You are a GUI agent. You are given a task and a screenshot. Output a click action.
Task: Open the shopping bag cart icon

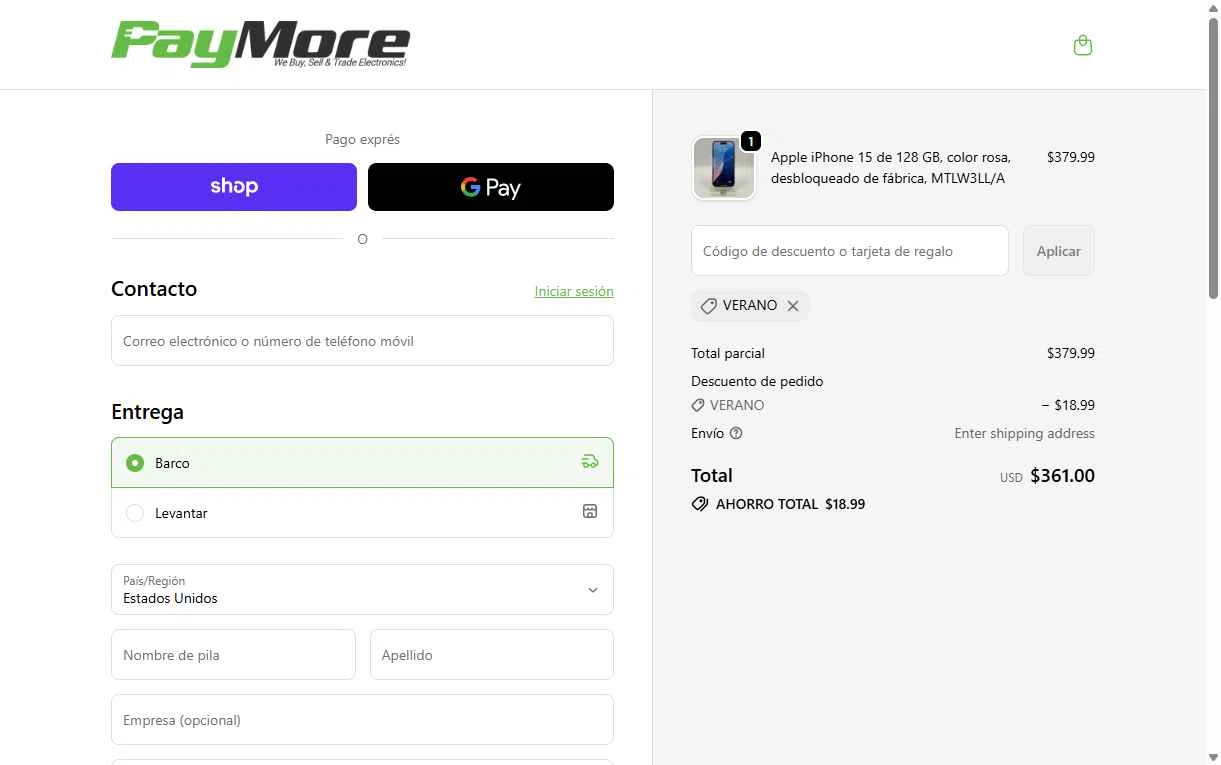[x=1082, y=45]
